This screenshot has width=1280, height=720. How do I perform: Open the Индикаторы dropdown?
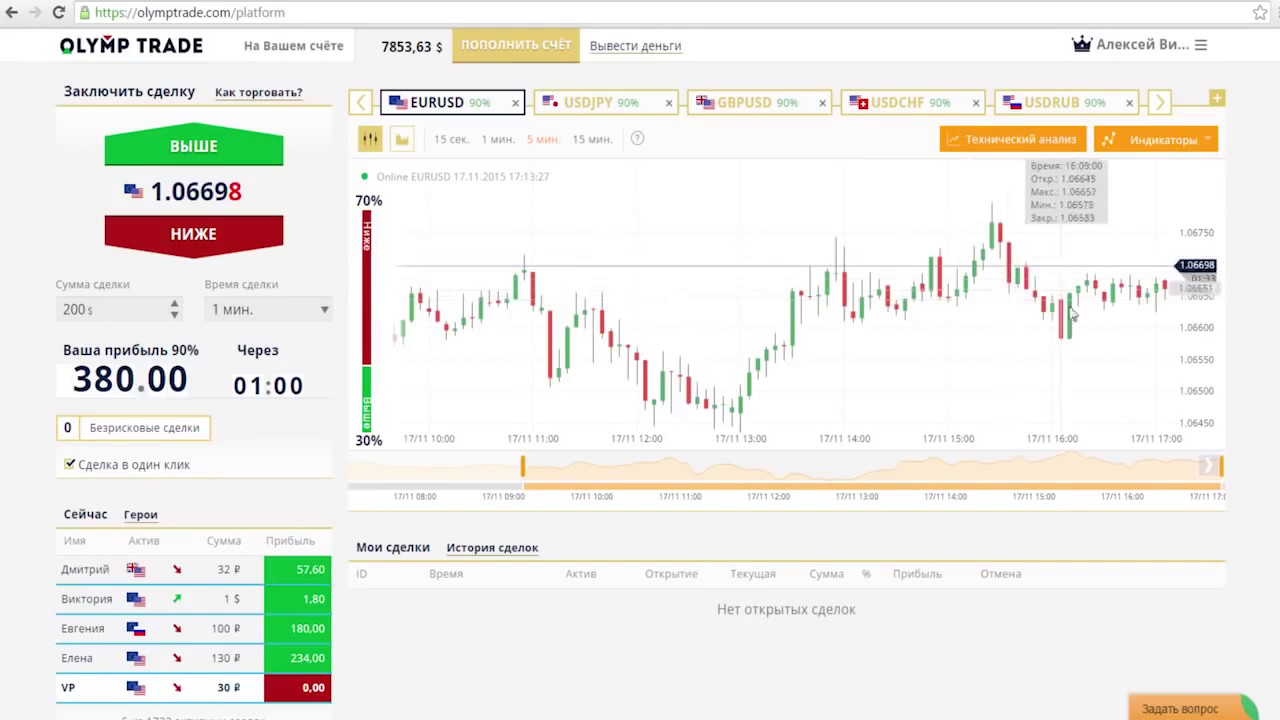tap(1156, 139)
